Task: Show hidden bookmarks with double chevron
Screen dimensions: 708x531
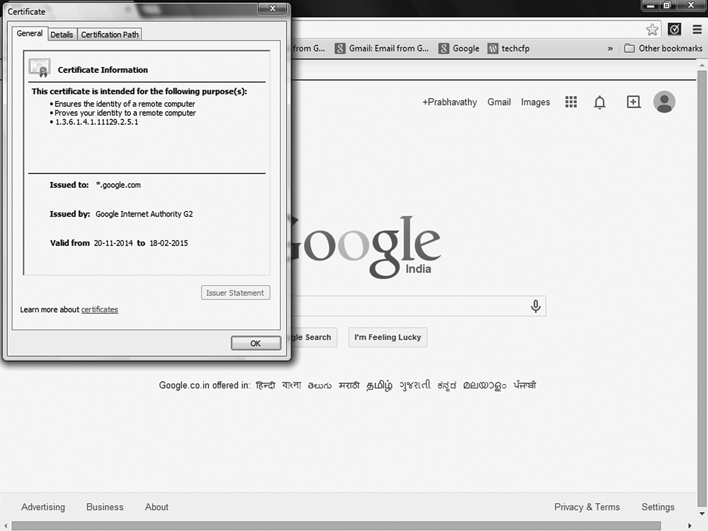Action: [610, 48]
